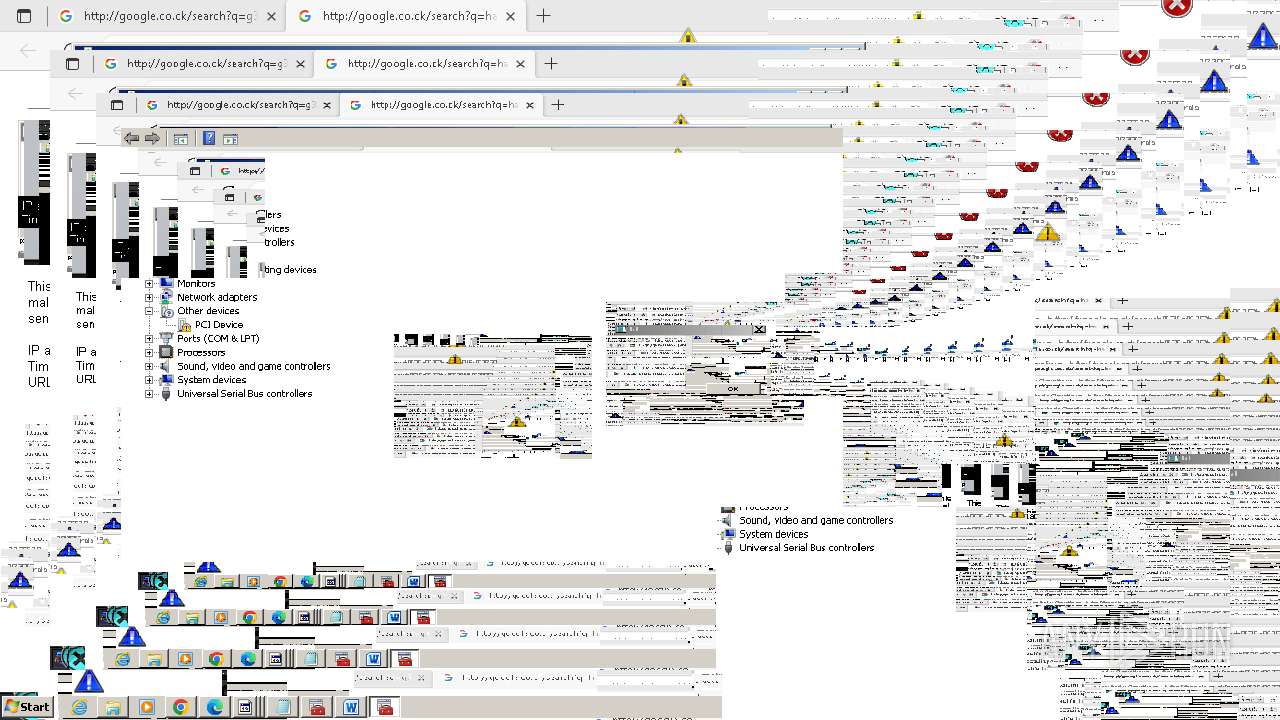The height and width of the screenshot is (720, 1280).
Task: Click OK in the small dialog
Action: pyautogui.click(x=733, y=389)
